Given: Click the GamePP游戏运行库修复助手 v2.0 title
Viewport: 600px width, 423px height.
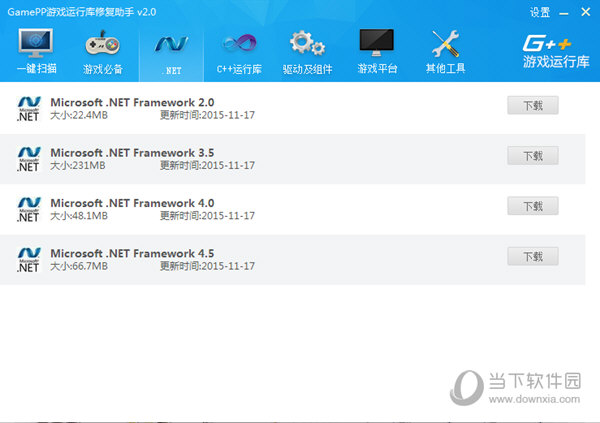Looking at the screenshot, I should click(x=82, y=12).
